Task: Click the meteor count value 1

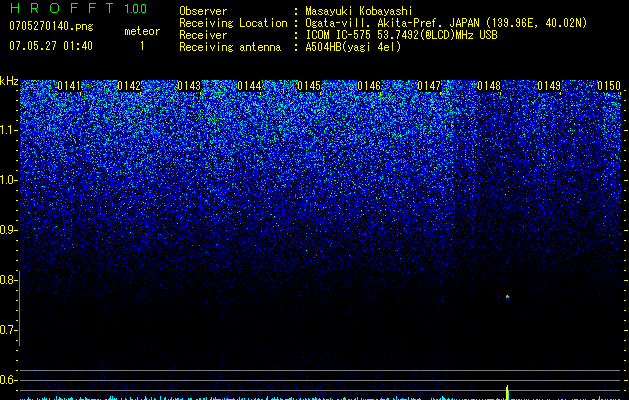Action: click(x=142, y=46)
